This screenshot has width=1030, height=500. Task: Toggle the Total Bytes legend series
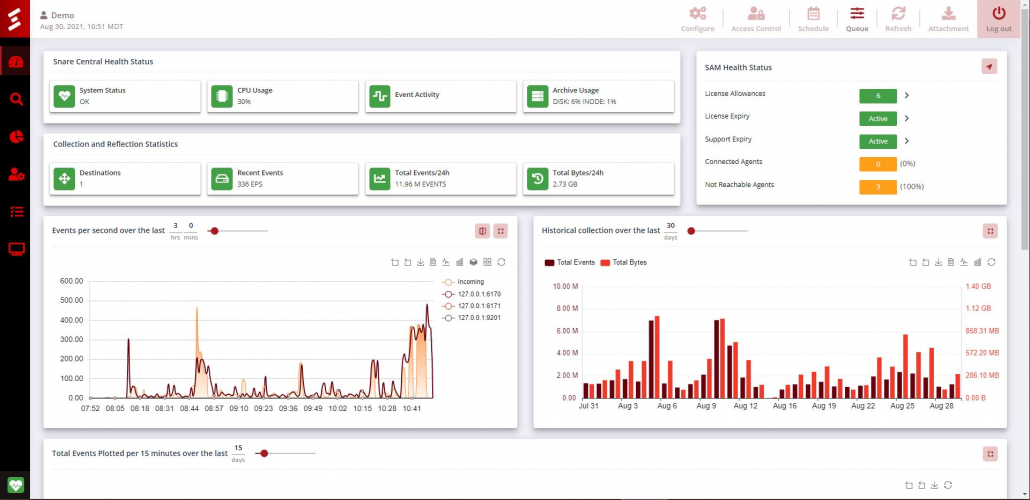coord(623,262)
